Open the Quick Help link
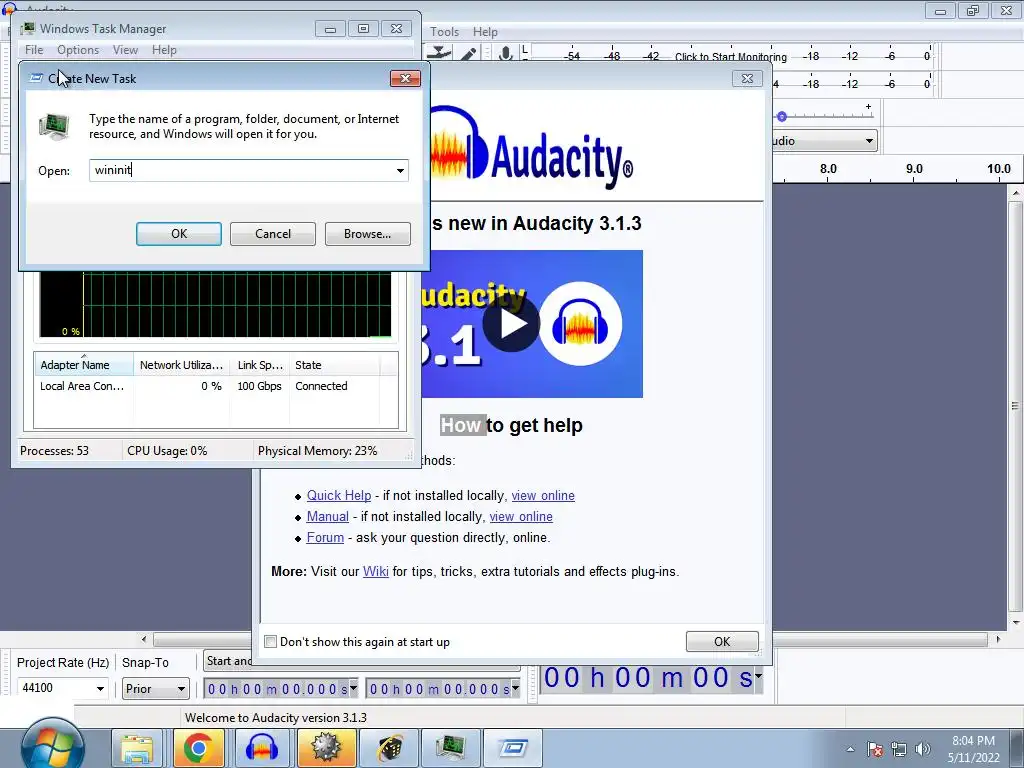The width and height of the screenshot is (1024, 768). (x=339, y=495)
